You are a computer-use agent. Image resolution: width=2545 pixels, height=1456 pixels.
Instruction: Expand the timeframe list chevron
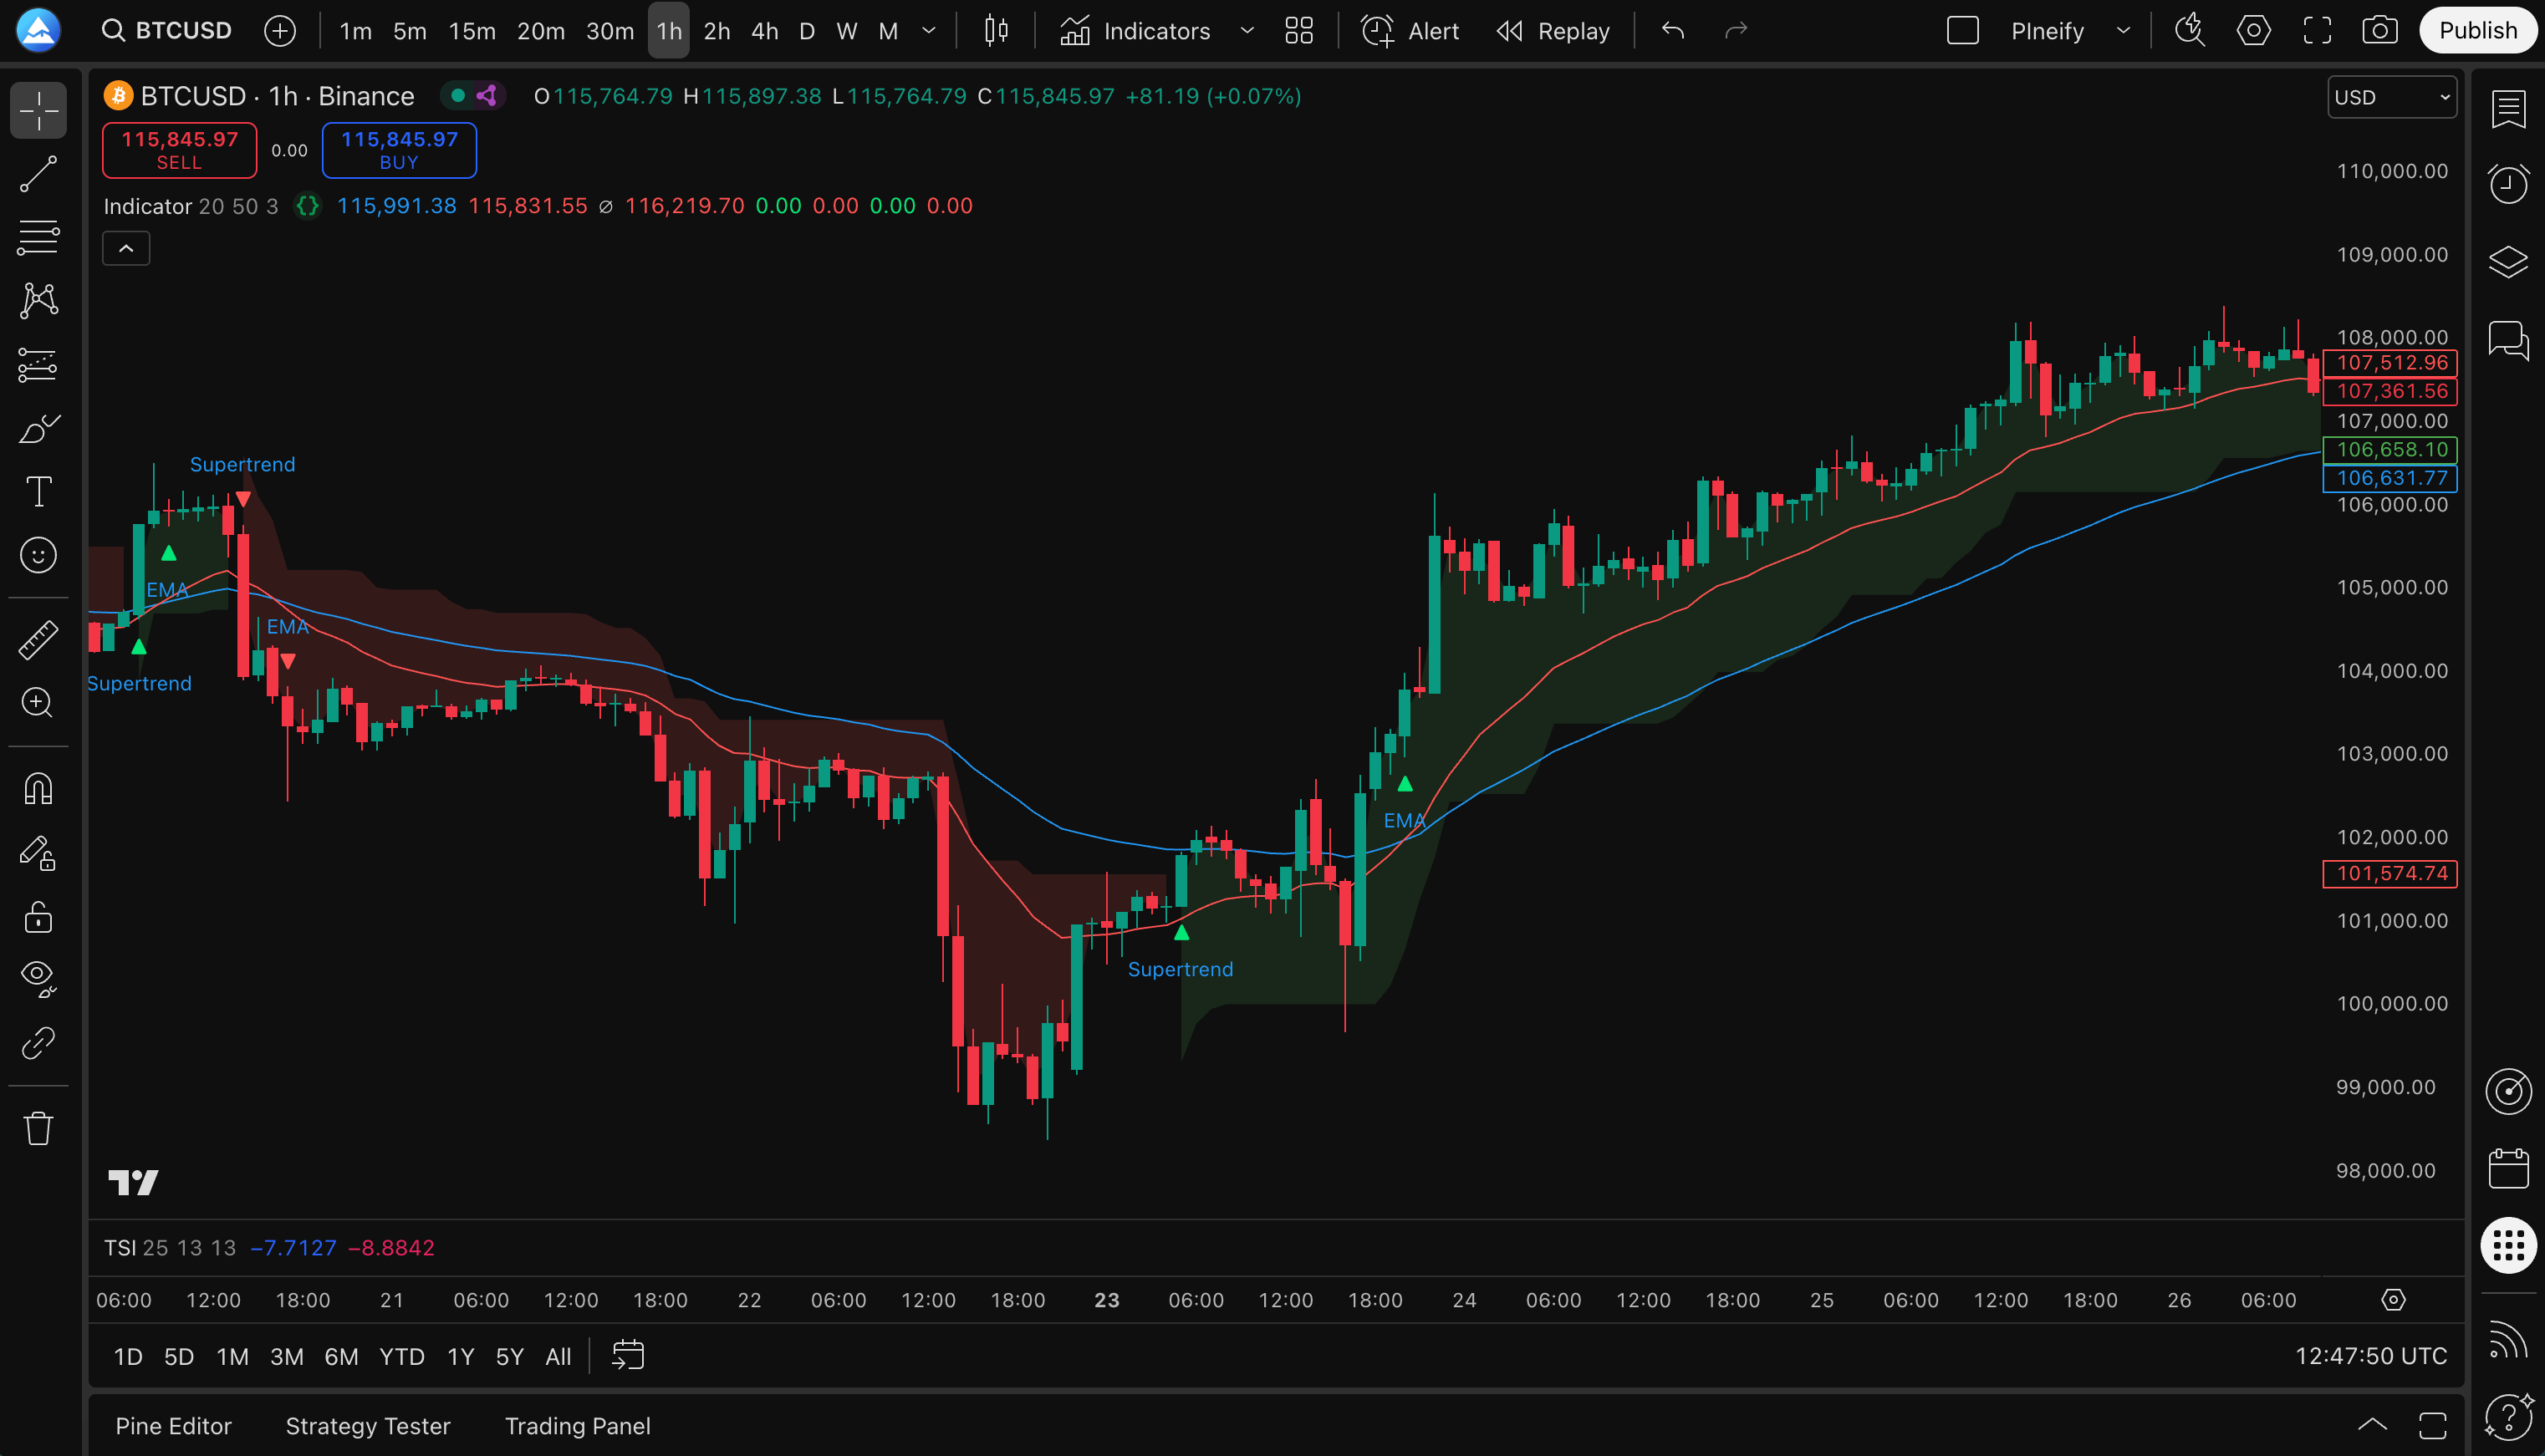928,31
